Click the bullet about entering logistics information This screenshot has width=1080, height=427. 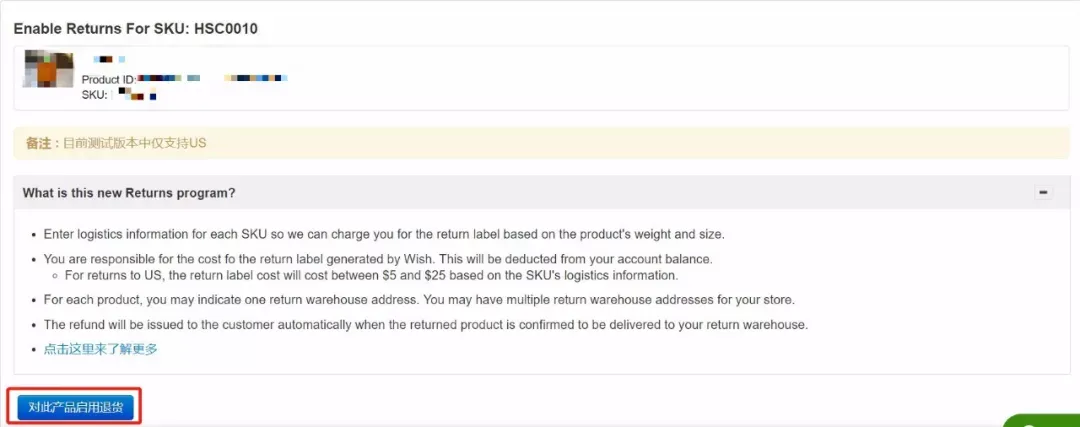click(384, 234)
